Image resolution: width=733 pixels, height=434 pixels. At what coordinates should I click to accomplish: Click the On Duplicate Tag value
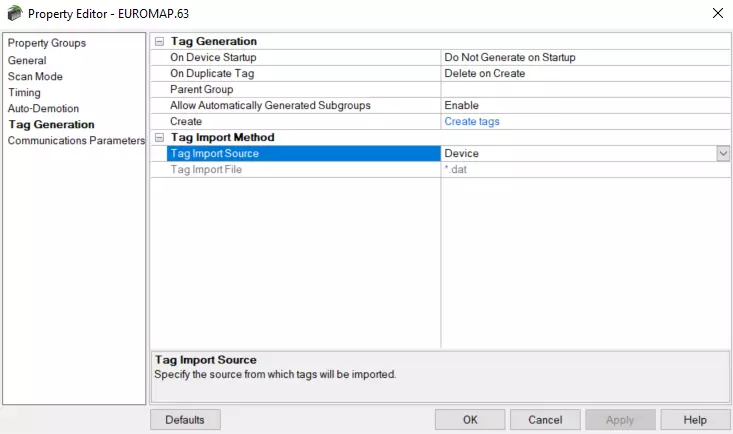tap(585, 74)
